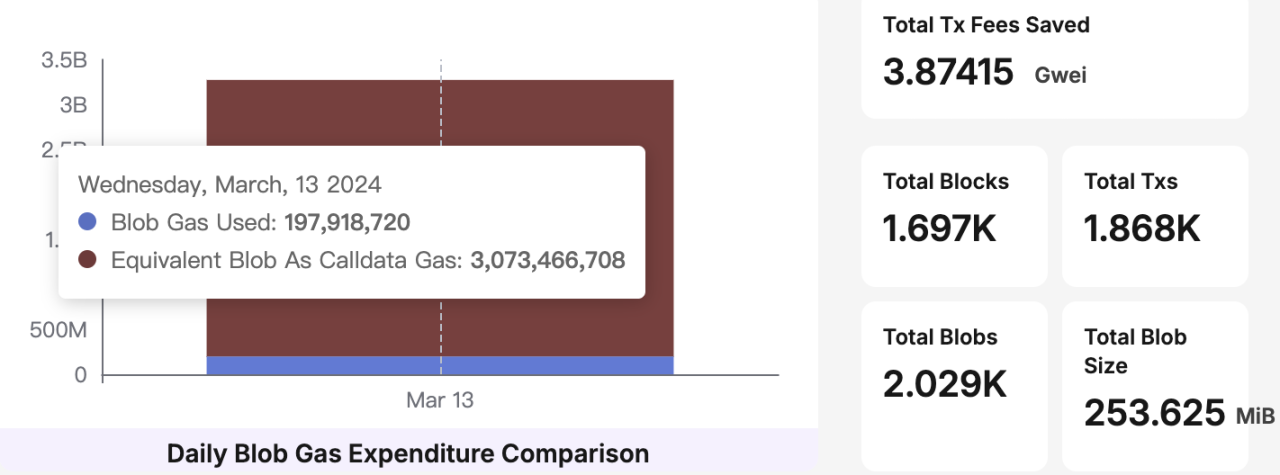Screen dimensions: 1280x475
Task: Click the 253.625 MiB value
Action: [1166, 412]
